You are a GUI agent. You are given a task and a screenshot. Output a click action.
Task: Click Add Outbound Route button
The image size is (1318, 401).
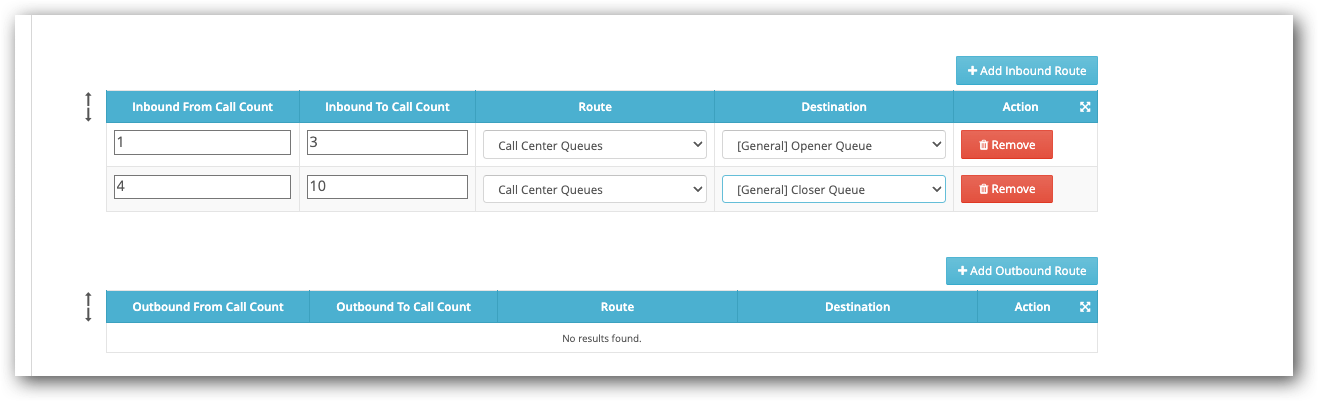pyautogui.click(x=1022, y=271)
